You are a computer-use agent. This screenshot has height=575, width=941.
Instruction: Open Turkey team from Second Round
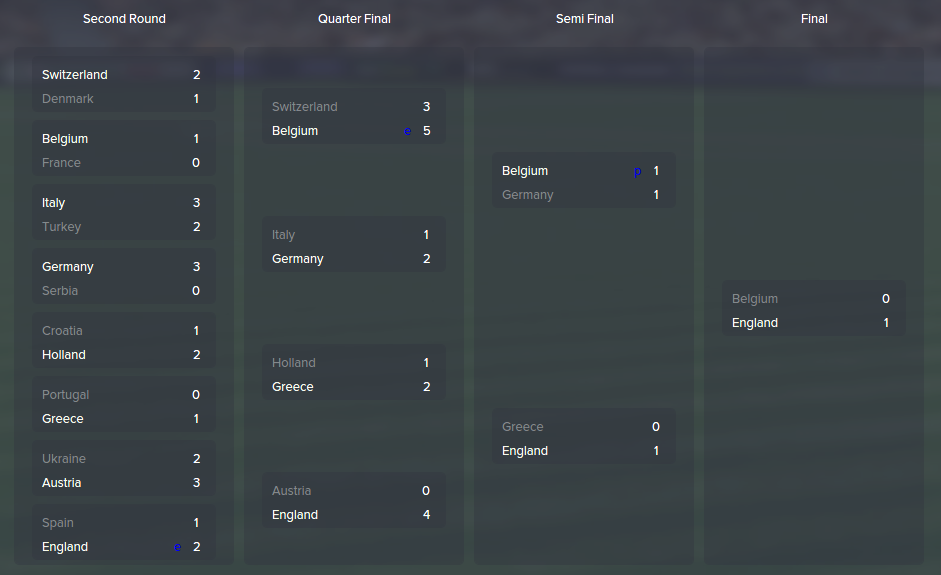(x=61, y=227)
